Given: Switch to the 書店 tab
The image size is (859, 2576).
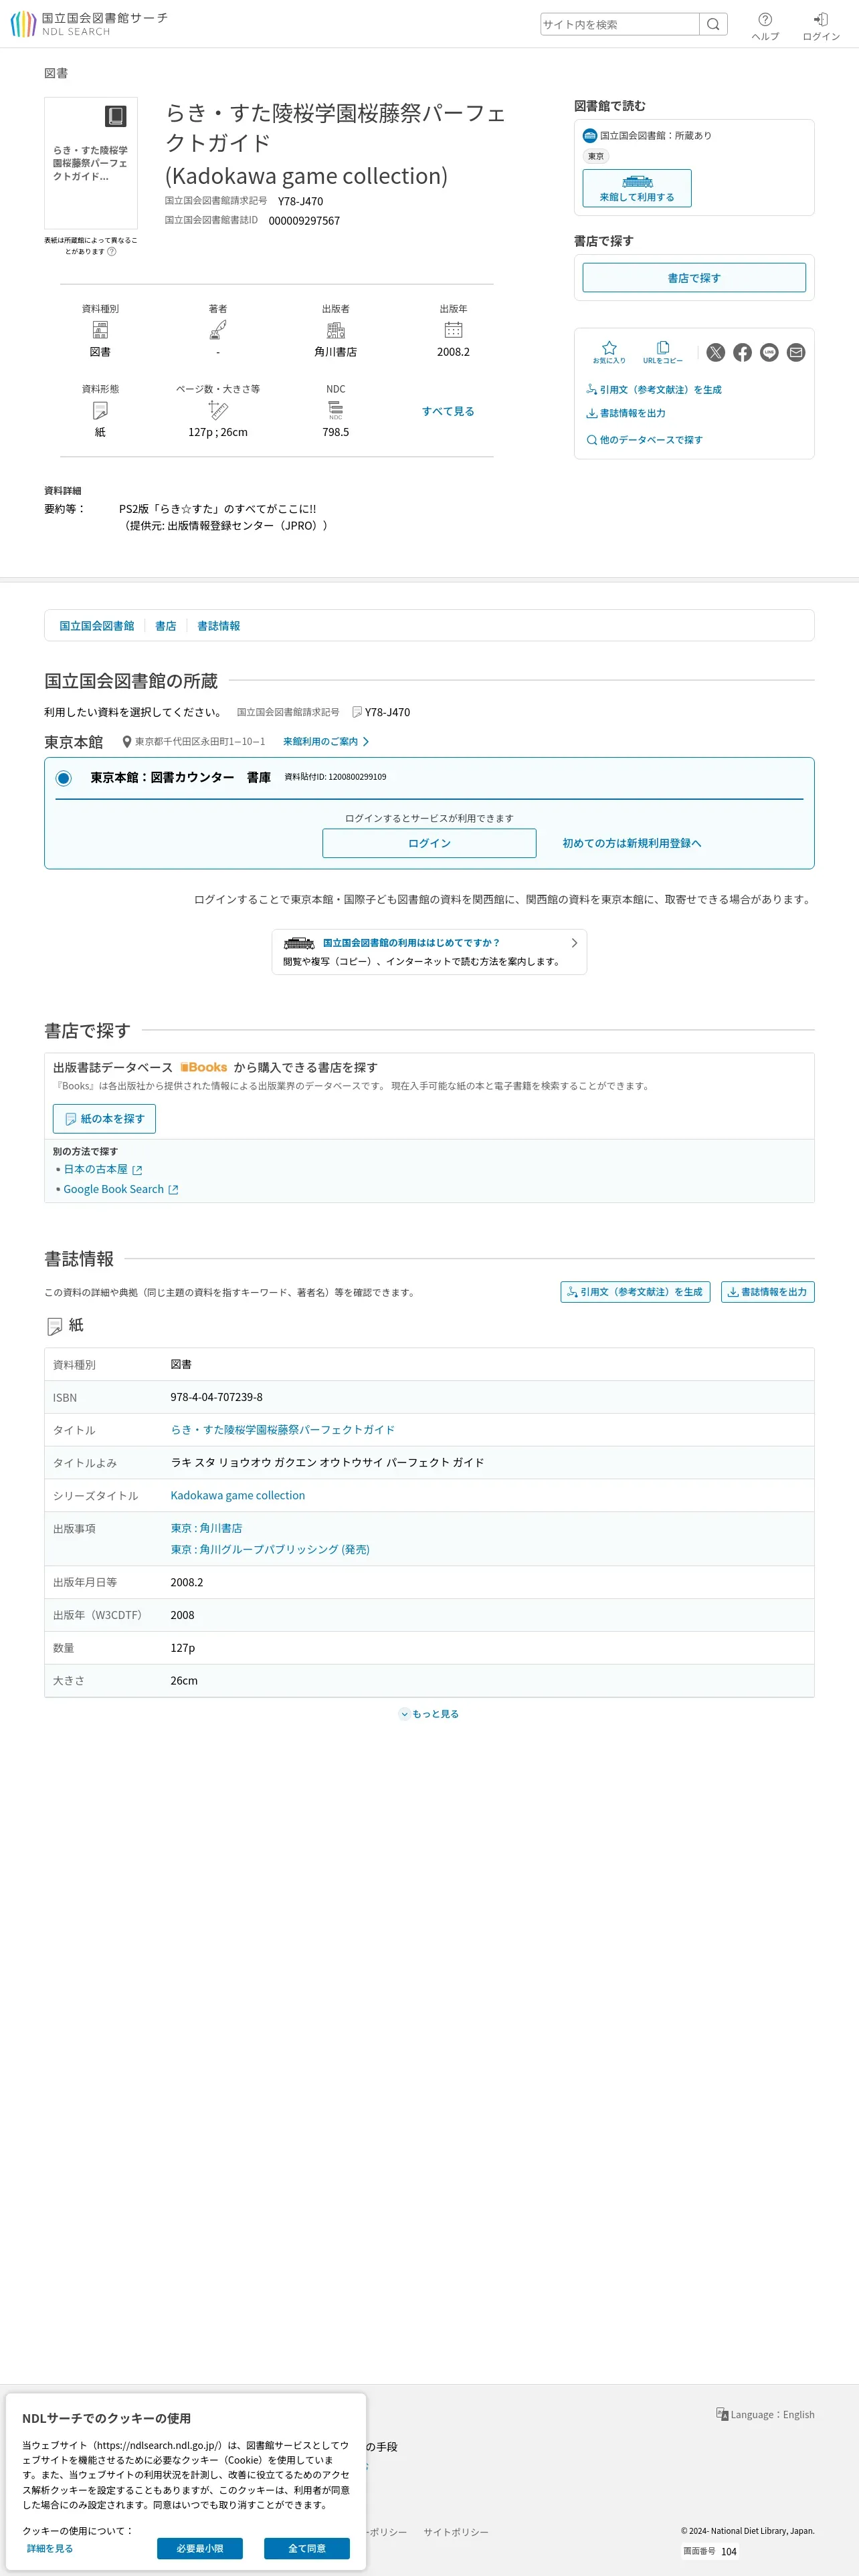Looking at the screenshot, I should (166, 626).
